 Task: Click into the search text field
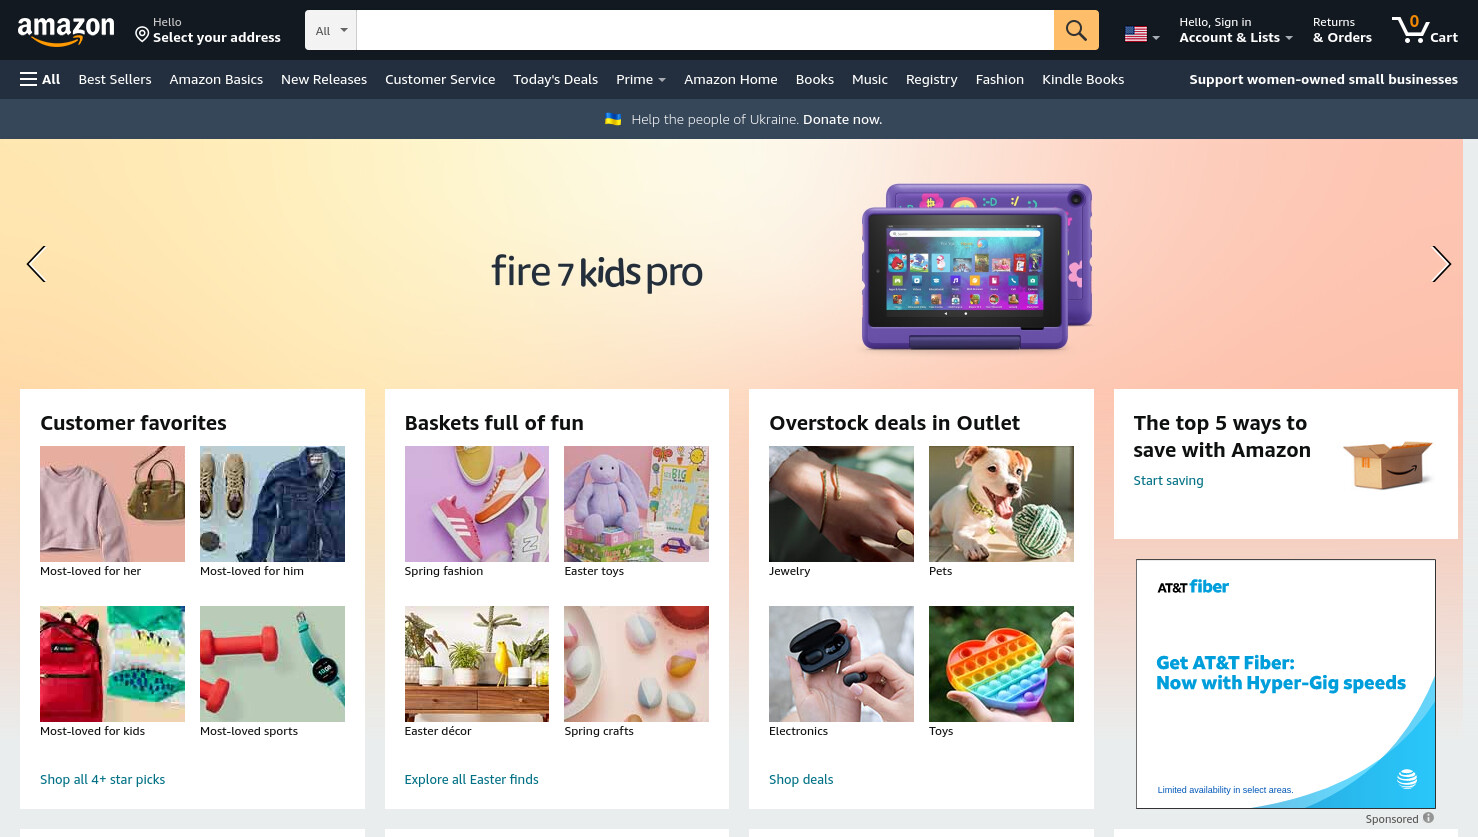tap(705, 30)
